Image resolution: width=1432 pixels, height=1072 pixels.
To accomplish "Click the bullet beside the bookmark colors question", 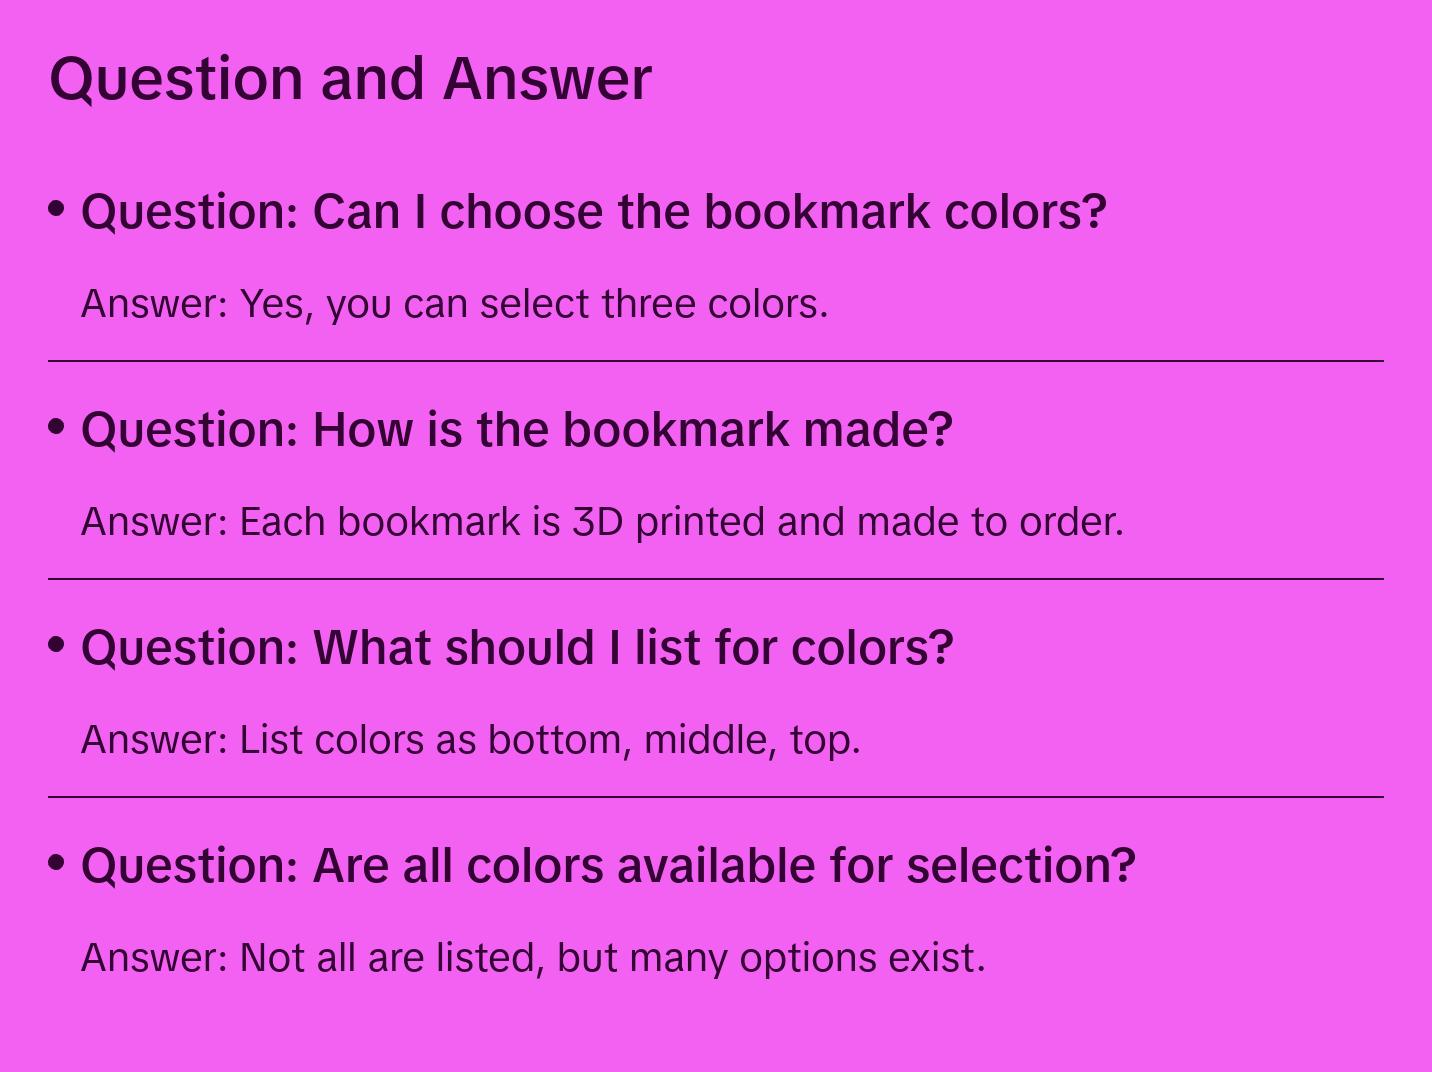I will [57, 209].
